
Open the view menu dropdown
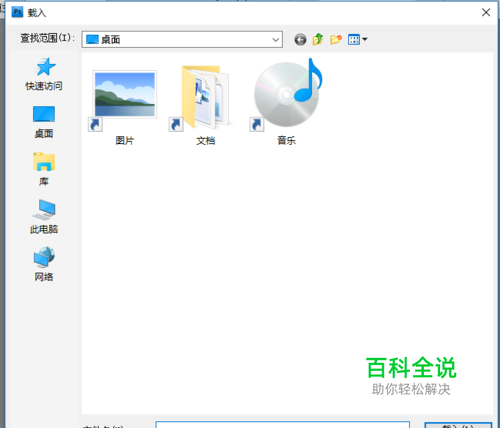point(357,39)
